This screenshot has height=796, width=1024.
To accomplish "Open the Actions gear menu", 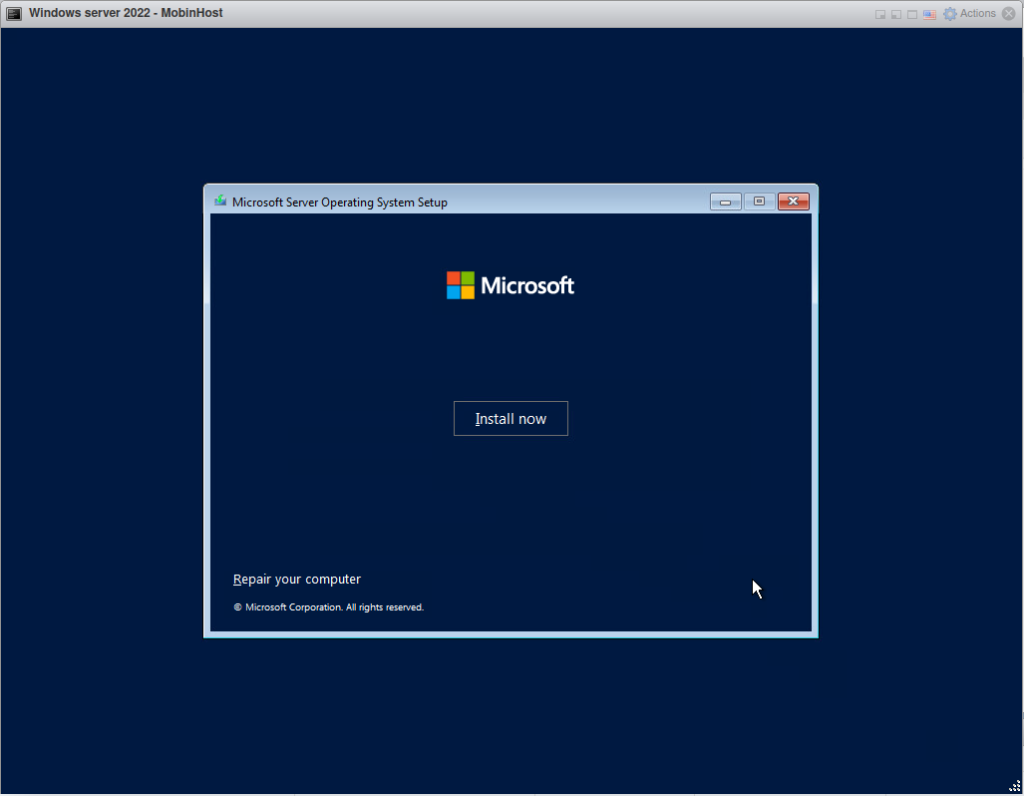I will (x=970, y=14).
